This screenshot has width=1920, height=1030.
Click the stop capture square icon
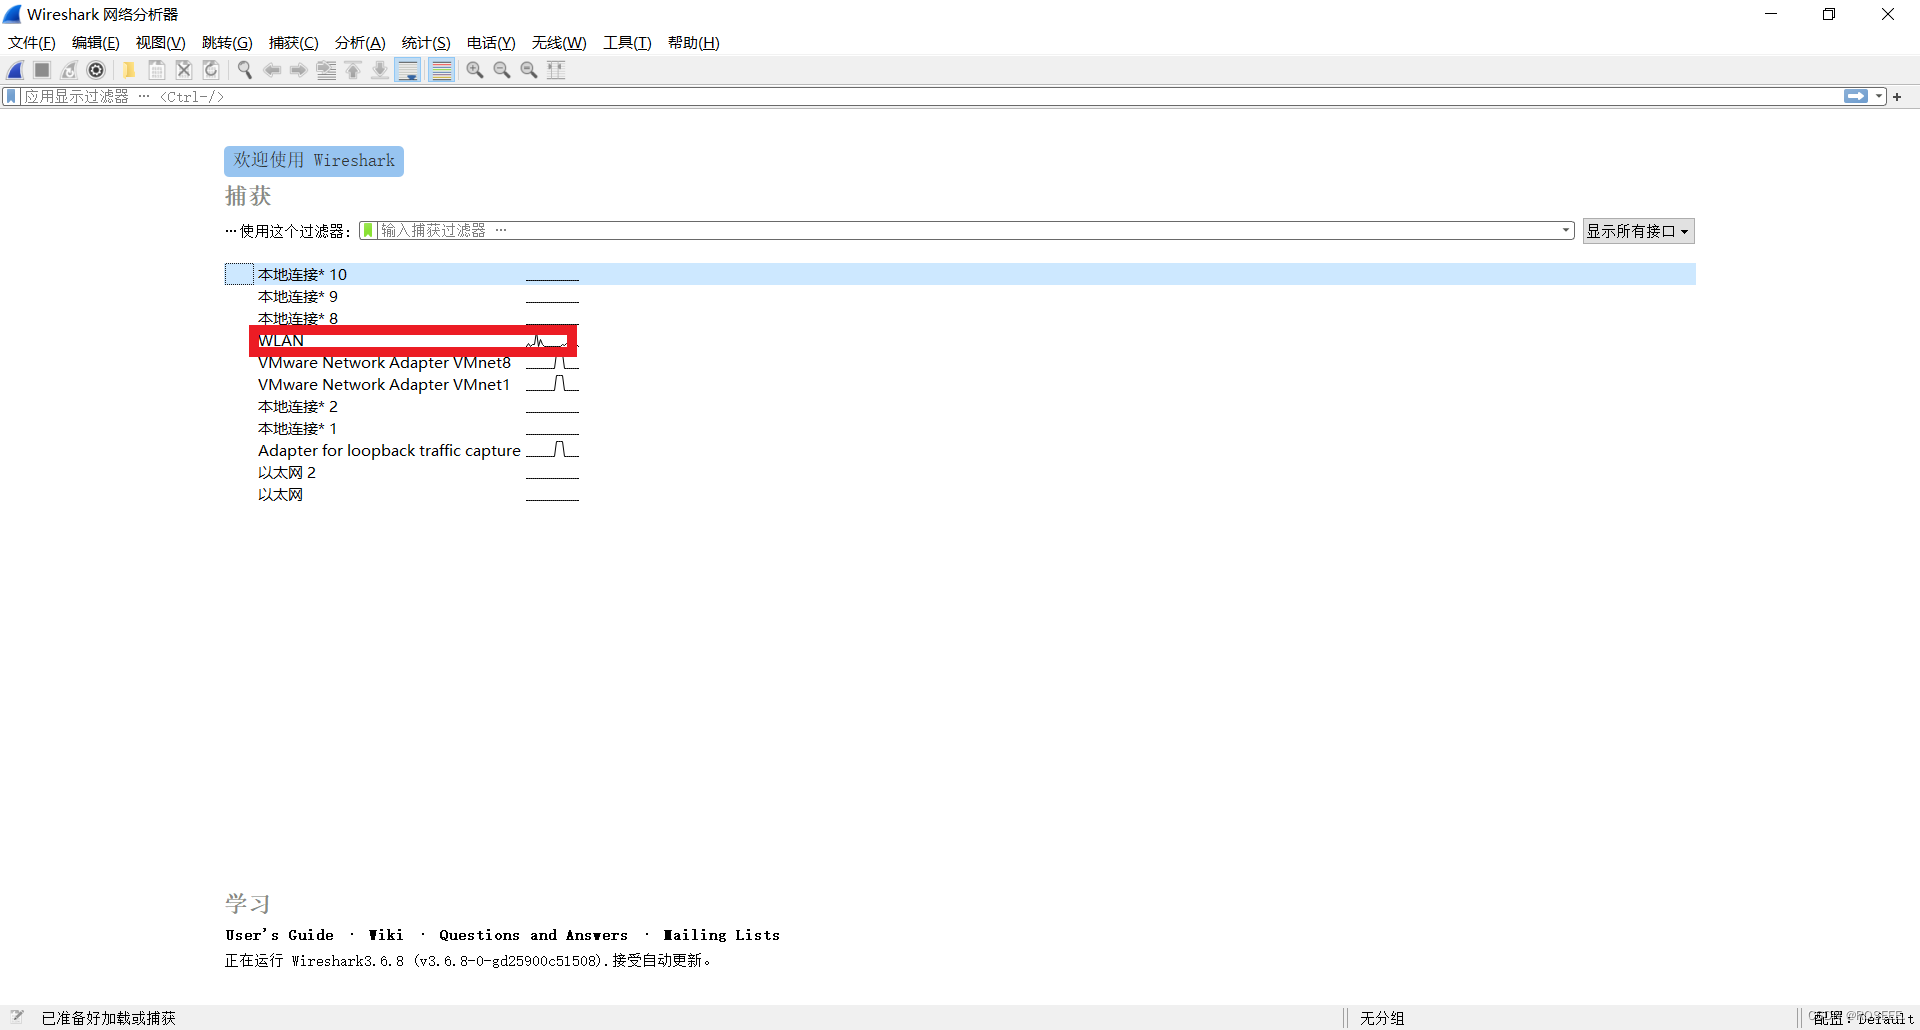point(42,70)
